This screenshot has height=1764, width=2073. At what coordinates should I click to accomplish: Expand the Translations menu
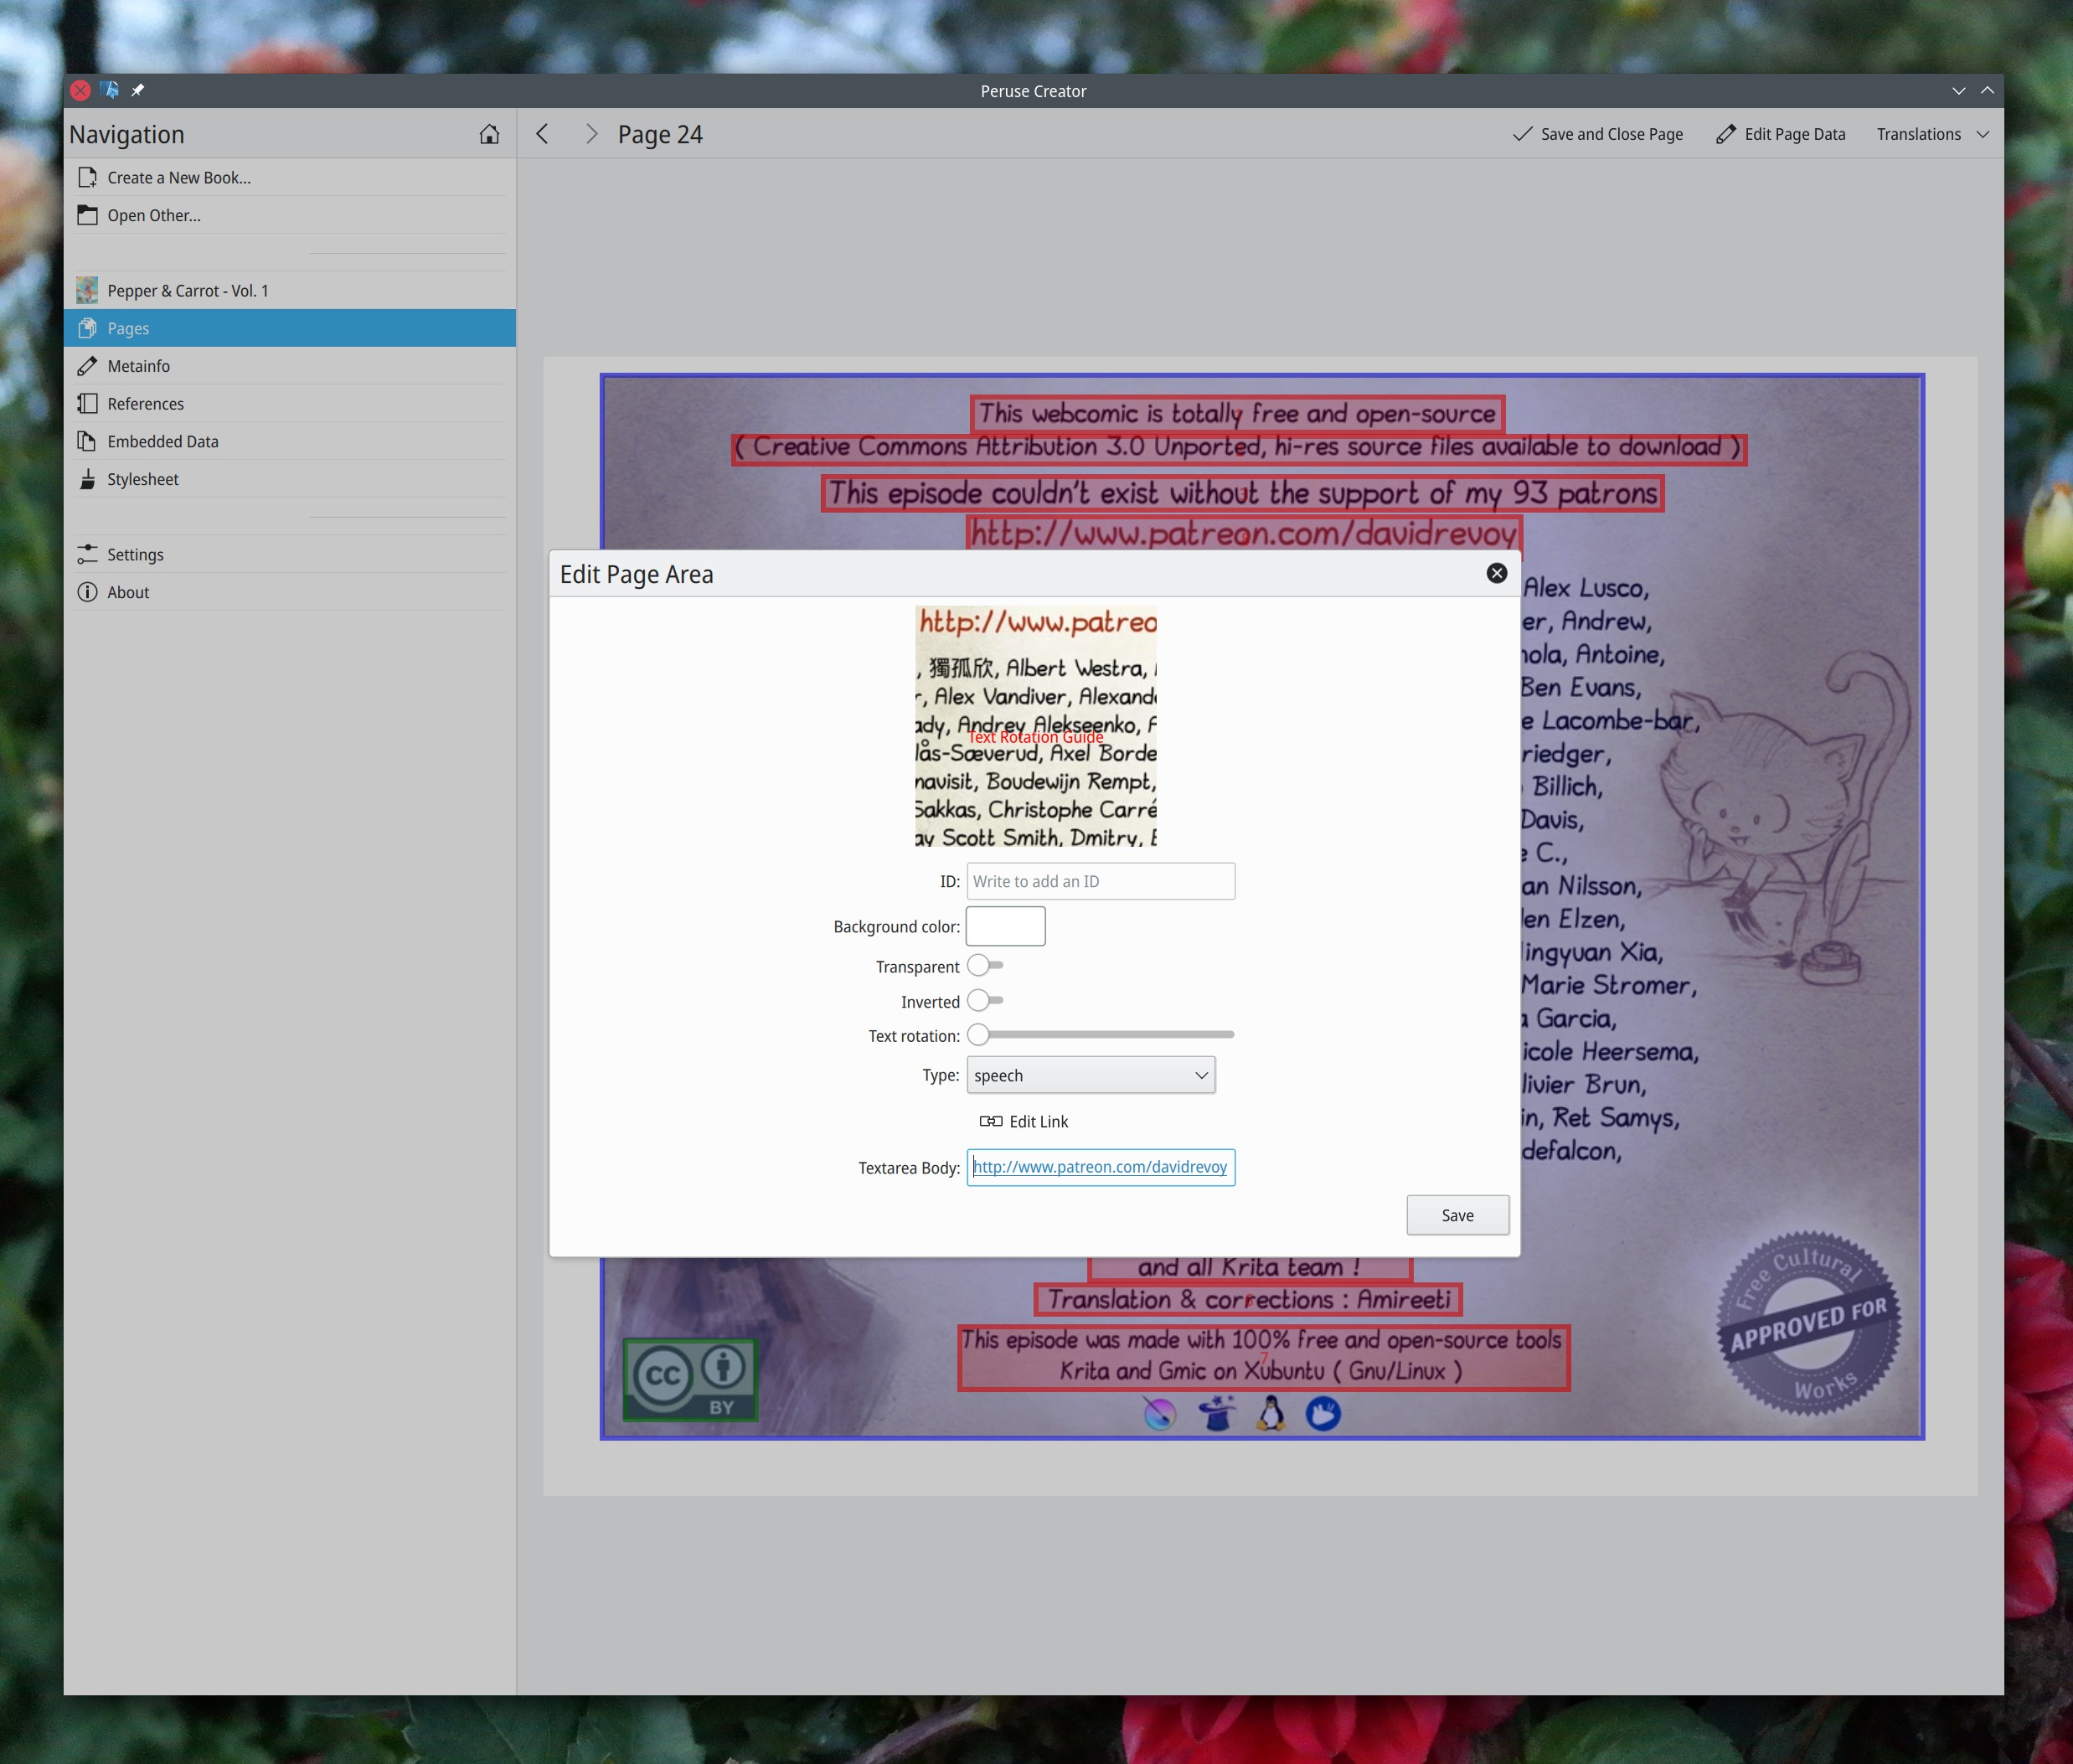1932,134
